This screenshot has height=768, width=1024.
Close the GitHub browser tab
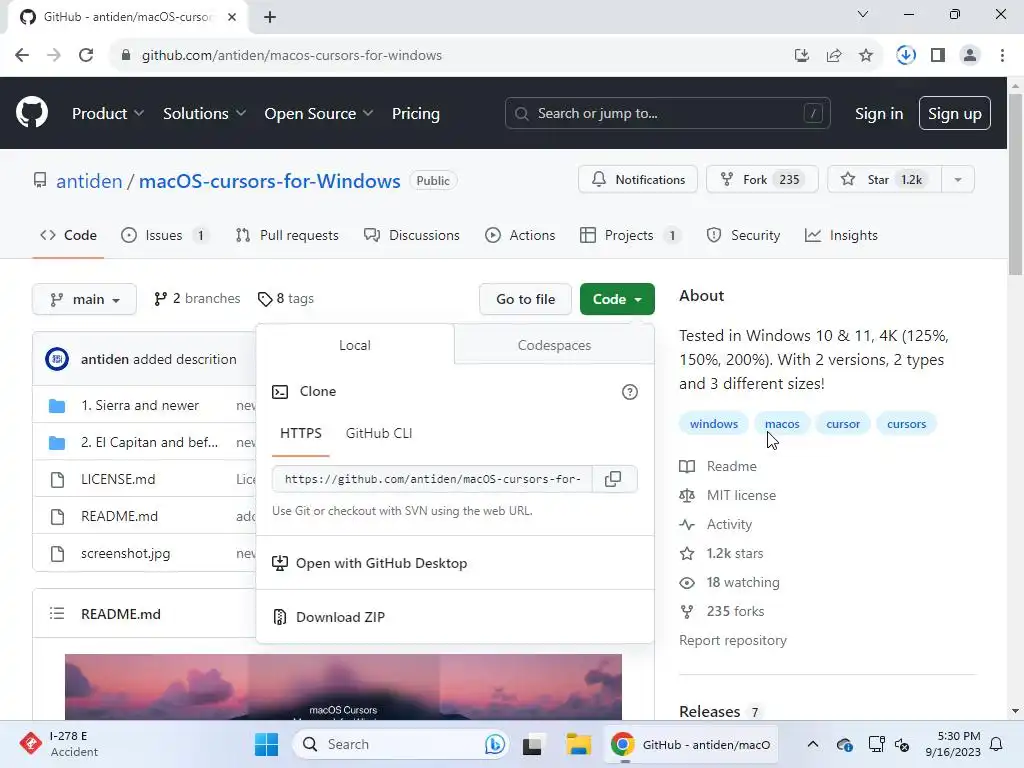point(232,17)
